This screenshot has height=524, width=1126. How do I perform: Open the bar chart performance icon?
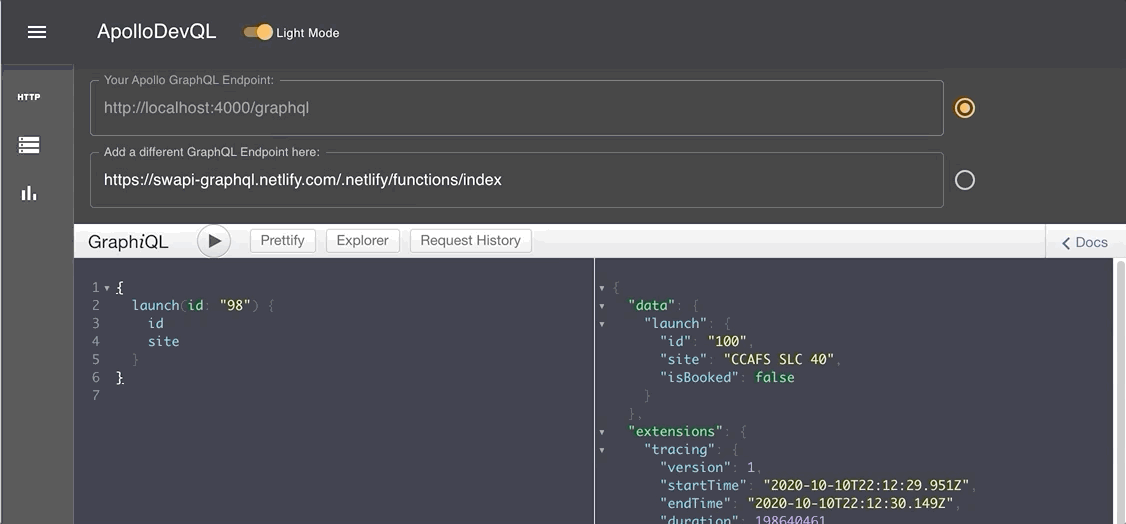pyautogui.click(x=29, y=193)
